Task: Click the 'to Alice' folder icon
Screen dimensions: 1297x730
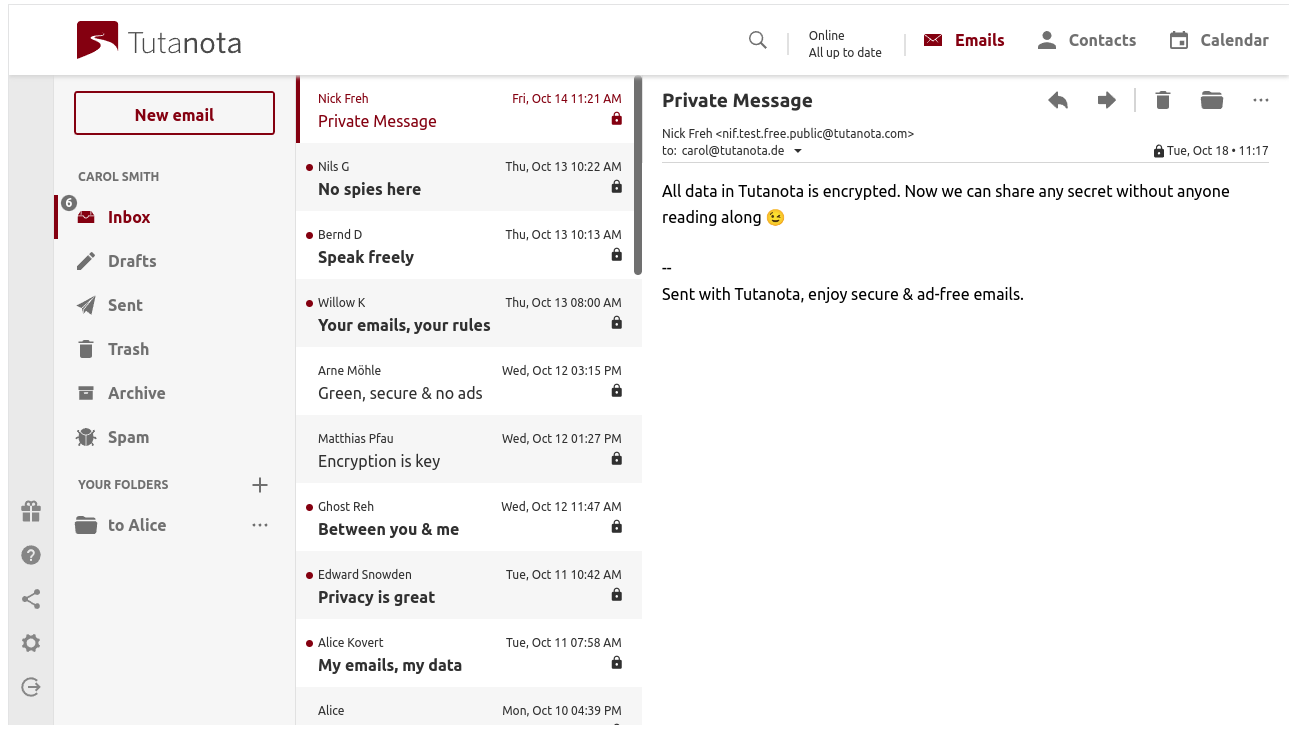Action: coord(86,525)
